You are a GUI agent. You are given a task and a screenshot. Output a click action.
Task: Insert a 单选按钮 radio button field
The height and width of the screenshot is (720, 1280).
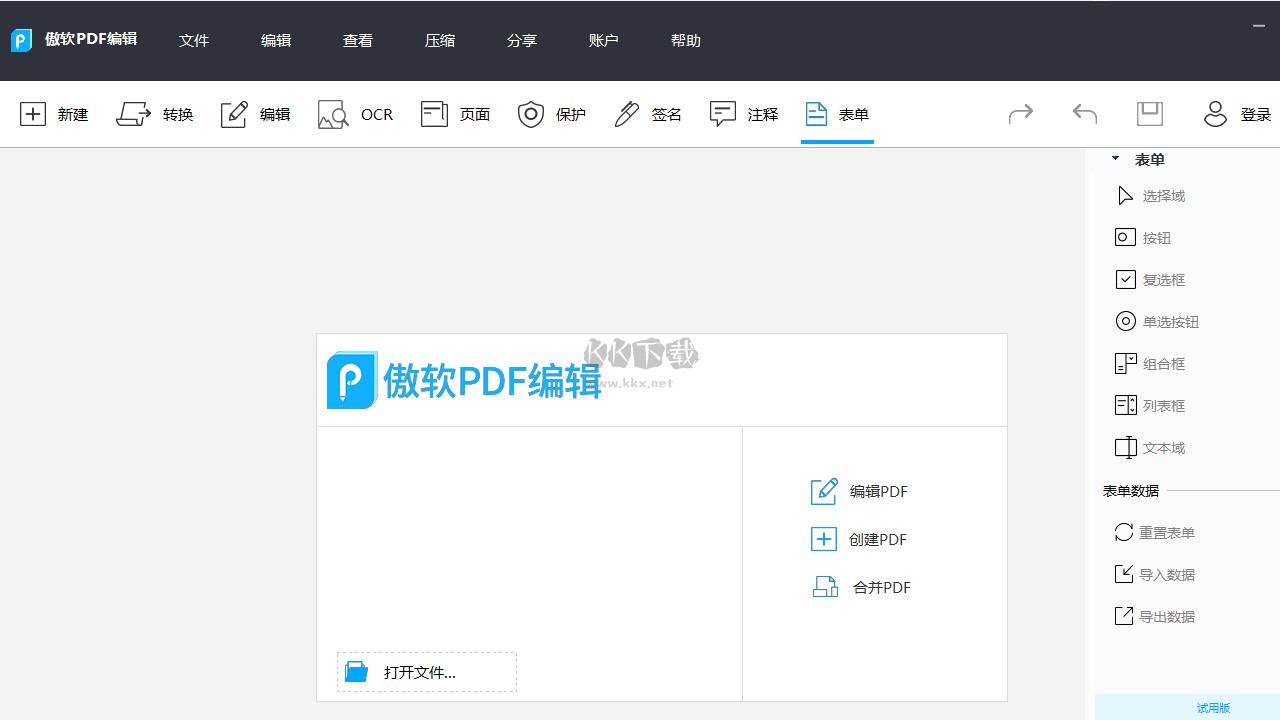(x=1157, y=321)
